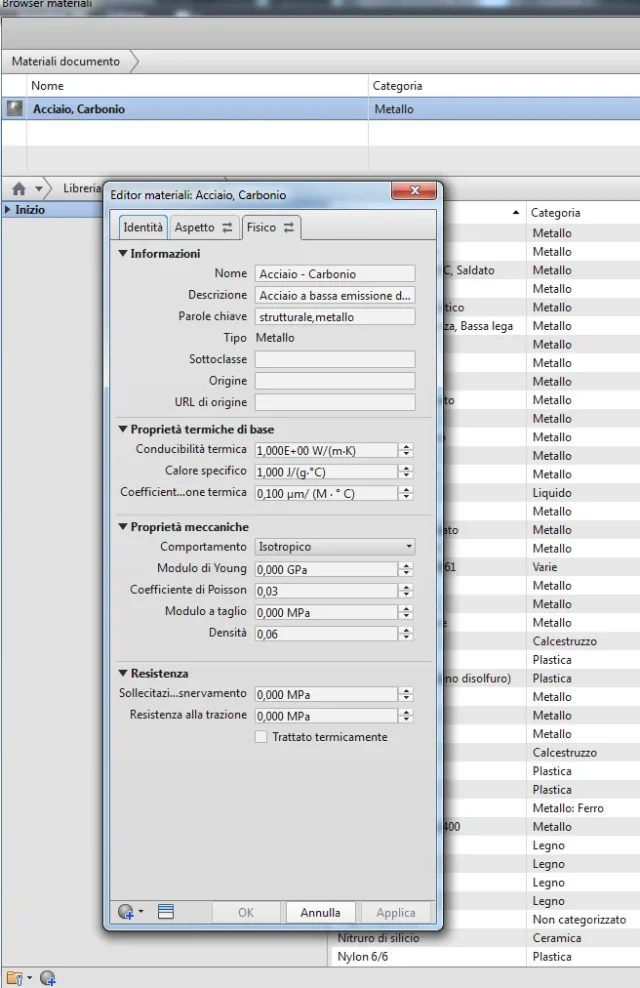Click the Resistenza alla trazione value field

326,715
